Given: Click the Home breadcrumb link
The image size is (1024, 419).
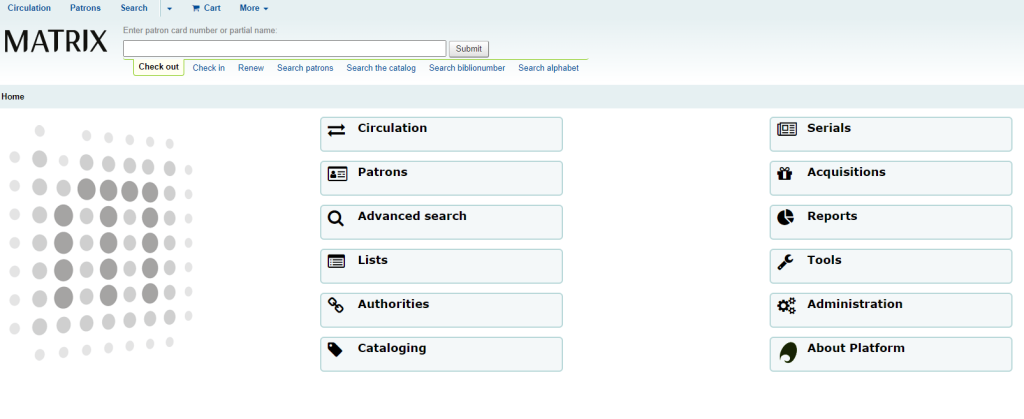Looking at the screenshot, I should pos(13,97).
